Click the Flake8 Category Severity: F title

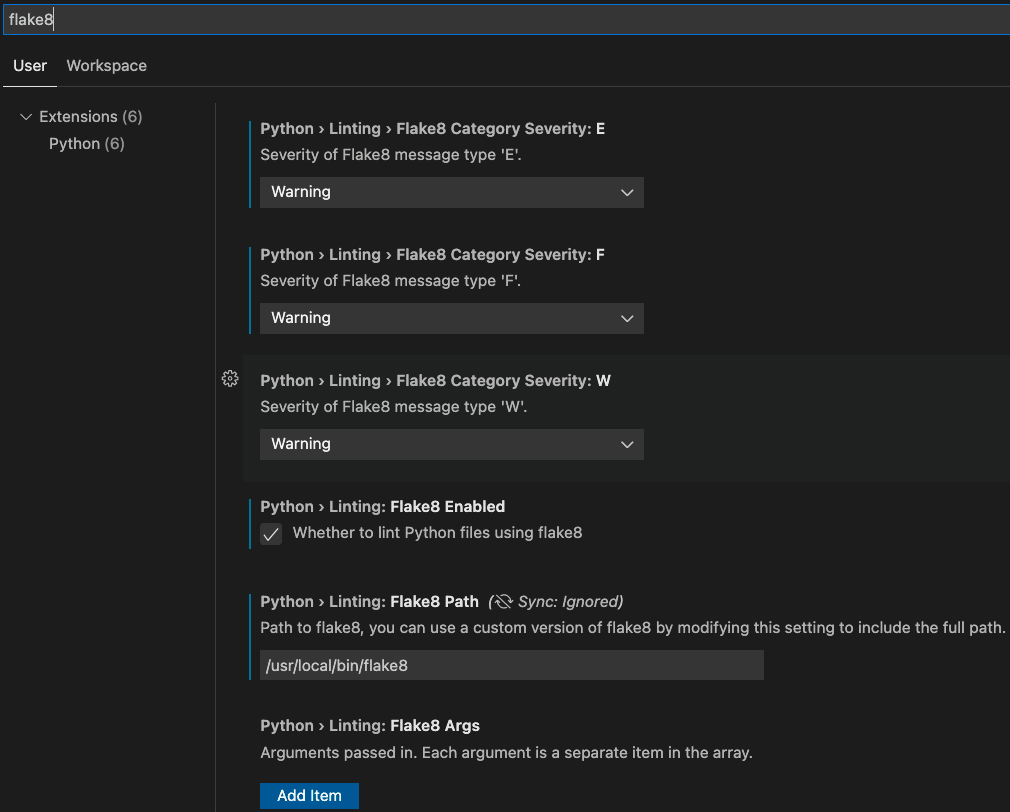point(432,255)
